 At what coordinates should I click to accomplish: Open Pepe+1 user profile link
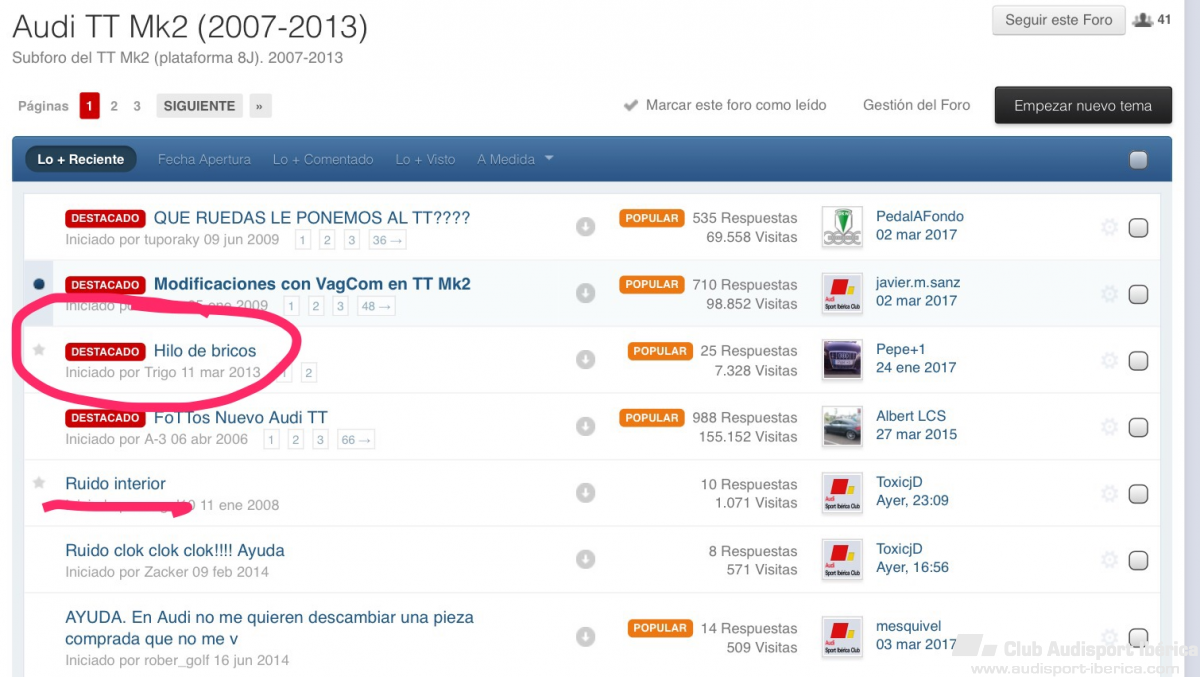(901, 349)
